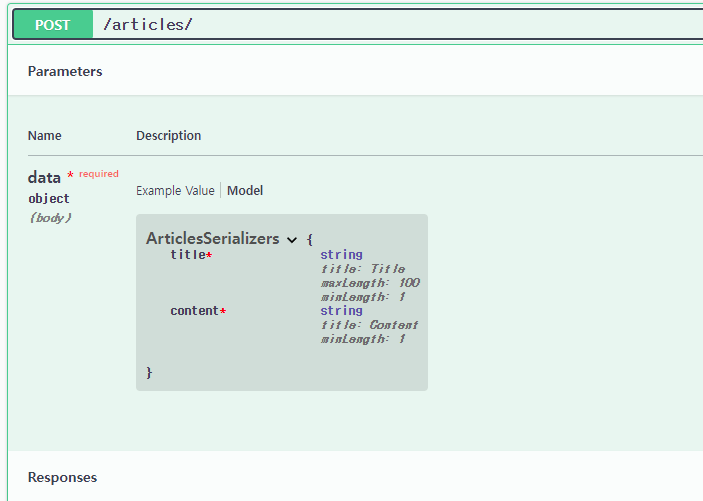Click the 'title: Title' annotation
Image resolution: width=703 pixels, height=501 pixels.
363,269
